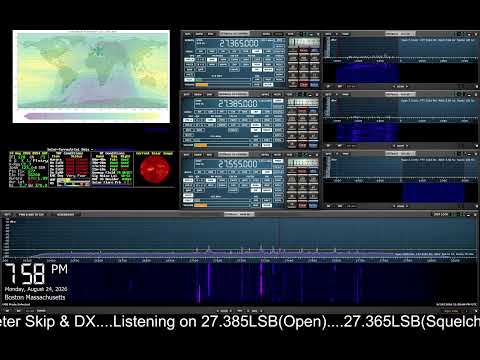Image resolution: width=480 pixels, height=360 pixels.
Task: Click the waterfall of the 27.385 receiver
Action: 401,133
